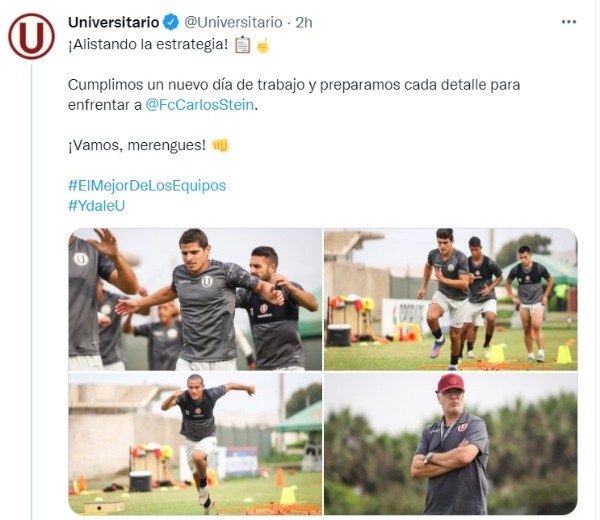Screen dimensions: 600x520
Task: Open the three-dot more options menu
Action: coord(569,22)
